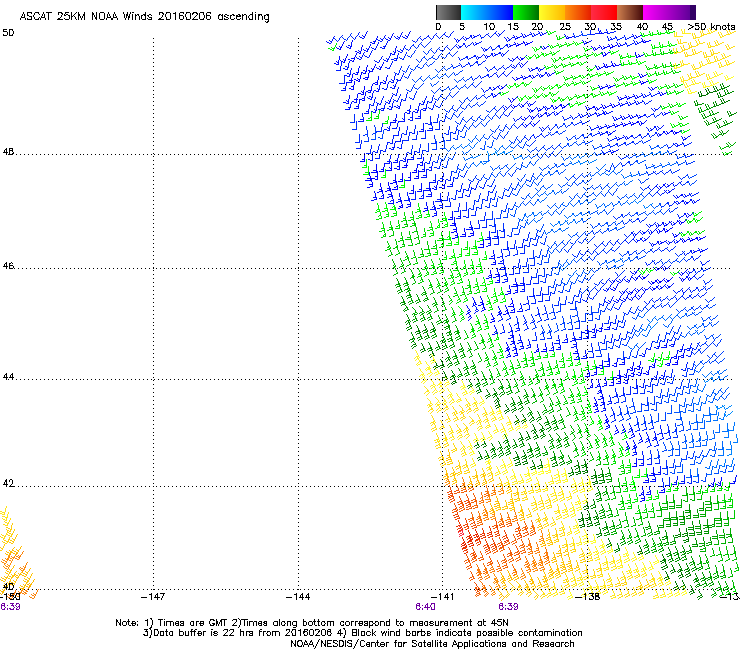Click the cyan-to-blue 5–15 knots legend segment
740x650 pixels.
(487, 12)
